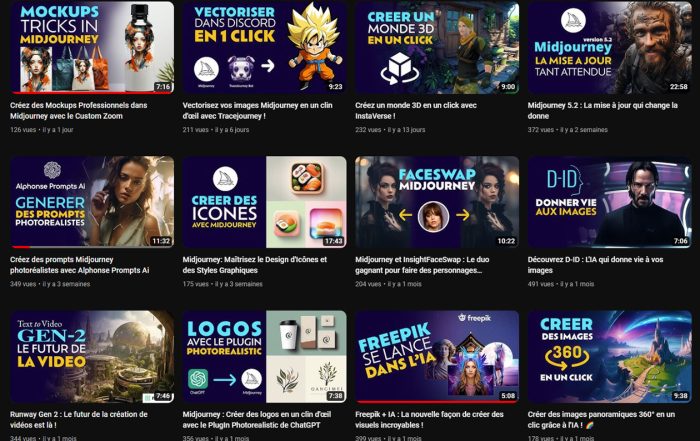Open the Logos avec le plugin Photorealistic thumbnail
The height and width of the screenshot is (441, 700).
264,357
